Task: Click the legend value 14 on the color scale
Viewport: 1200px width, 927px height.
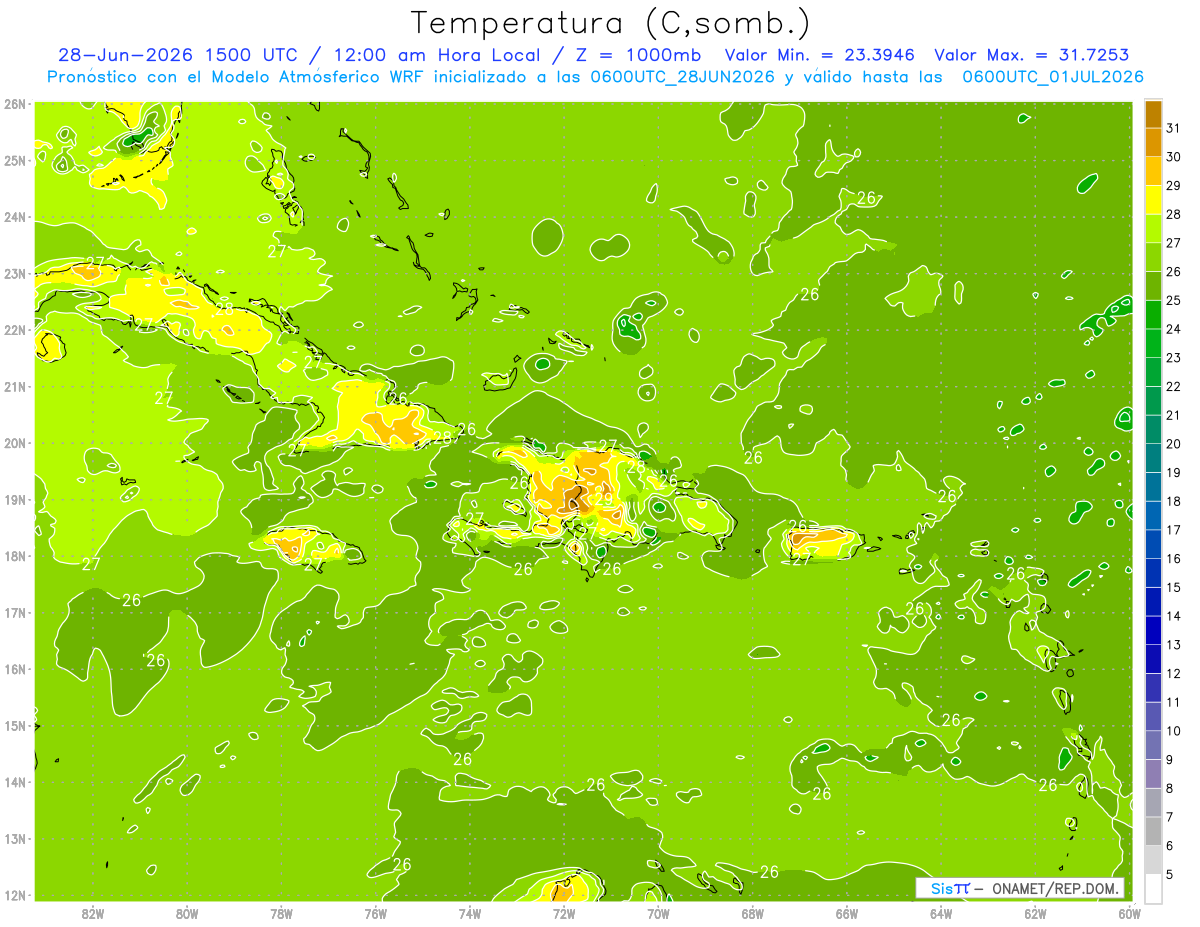Action: coord(1173,617)
